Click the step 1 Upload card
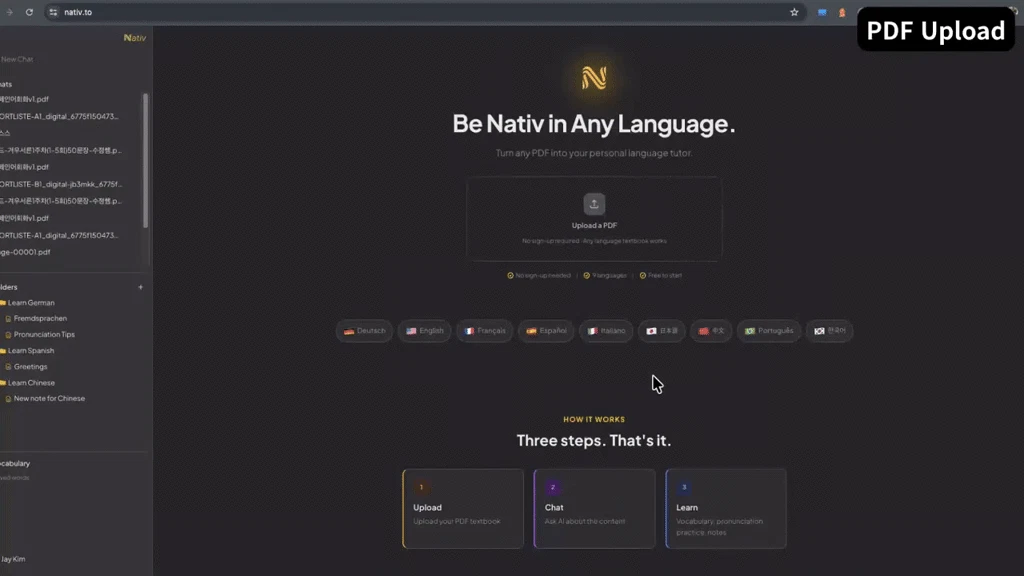Screen dimensions: 1024x576 (x=463, y=509)
